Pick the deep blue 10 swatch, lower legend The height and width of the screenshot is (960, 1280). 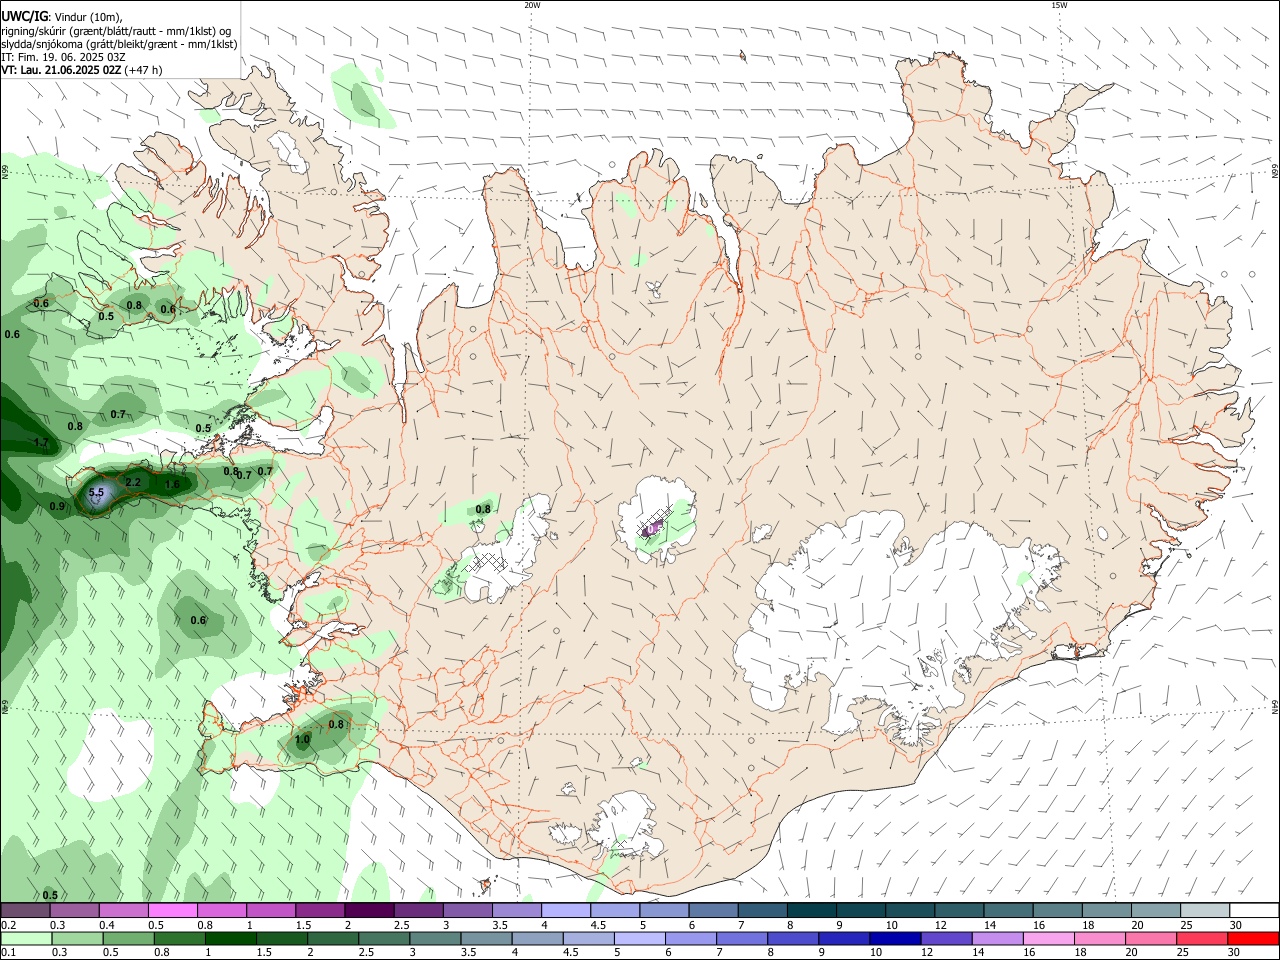coord(894,938)
